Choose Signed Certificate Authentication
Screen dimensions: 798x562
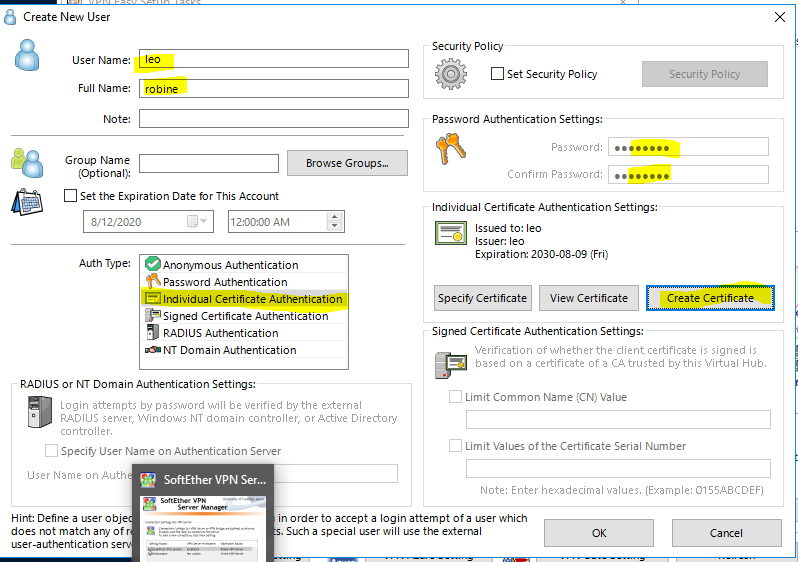pyautogui.click(x=244, y=316)
